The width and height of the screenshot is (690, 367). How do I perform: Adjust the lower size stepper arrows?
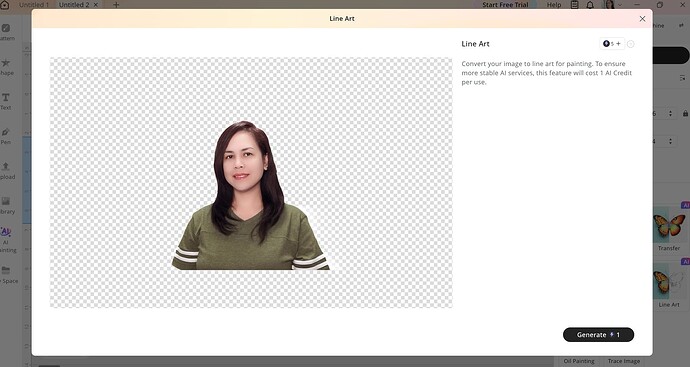(670, 141)
